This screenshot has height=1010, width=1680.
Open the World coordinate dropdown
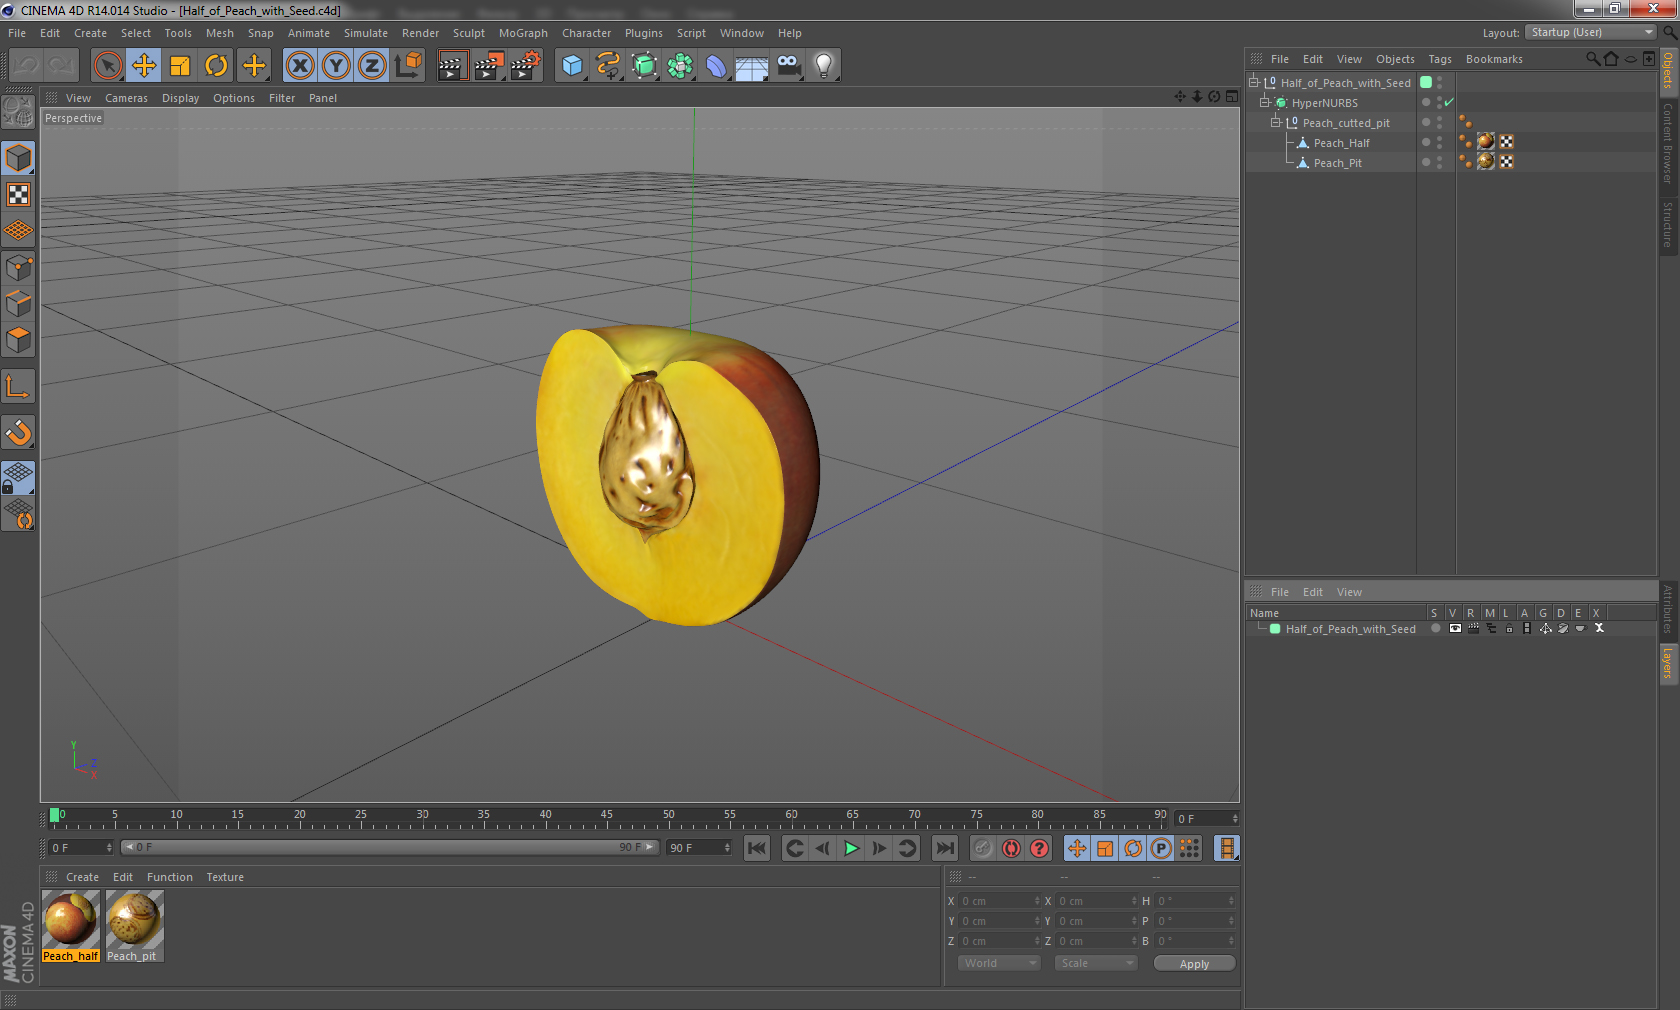click(x=999, y=963)
